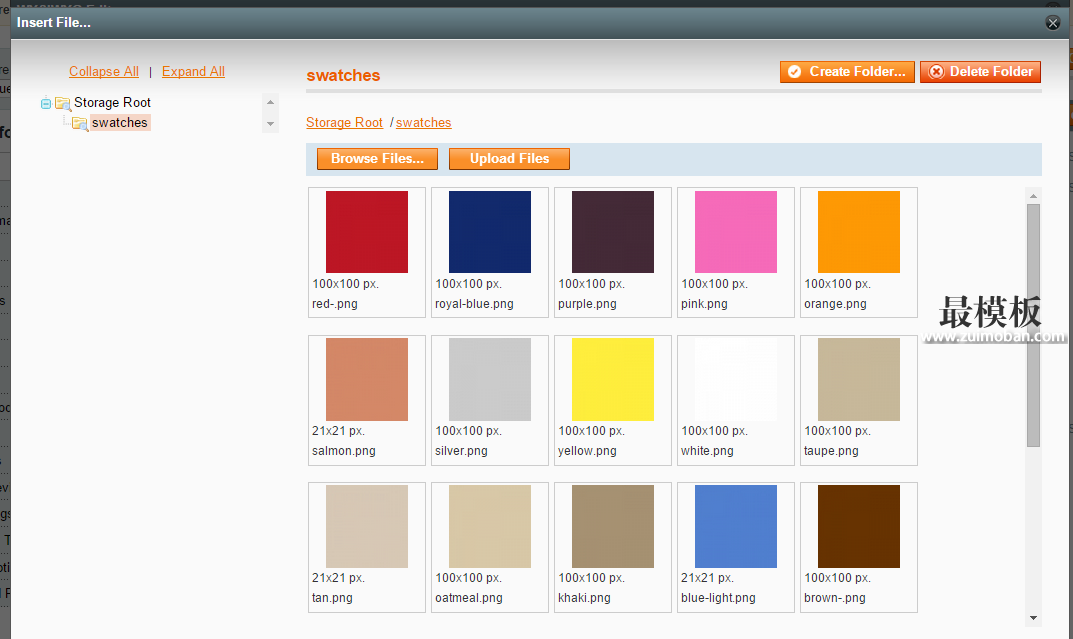Select the salmon swatch thumbnail
The width and height of the screenshot is (1073, 639).
367,379
